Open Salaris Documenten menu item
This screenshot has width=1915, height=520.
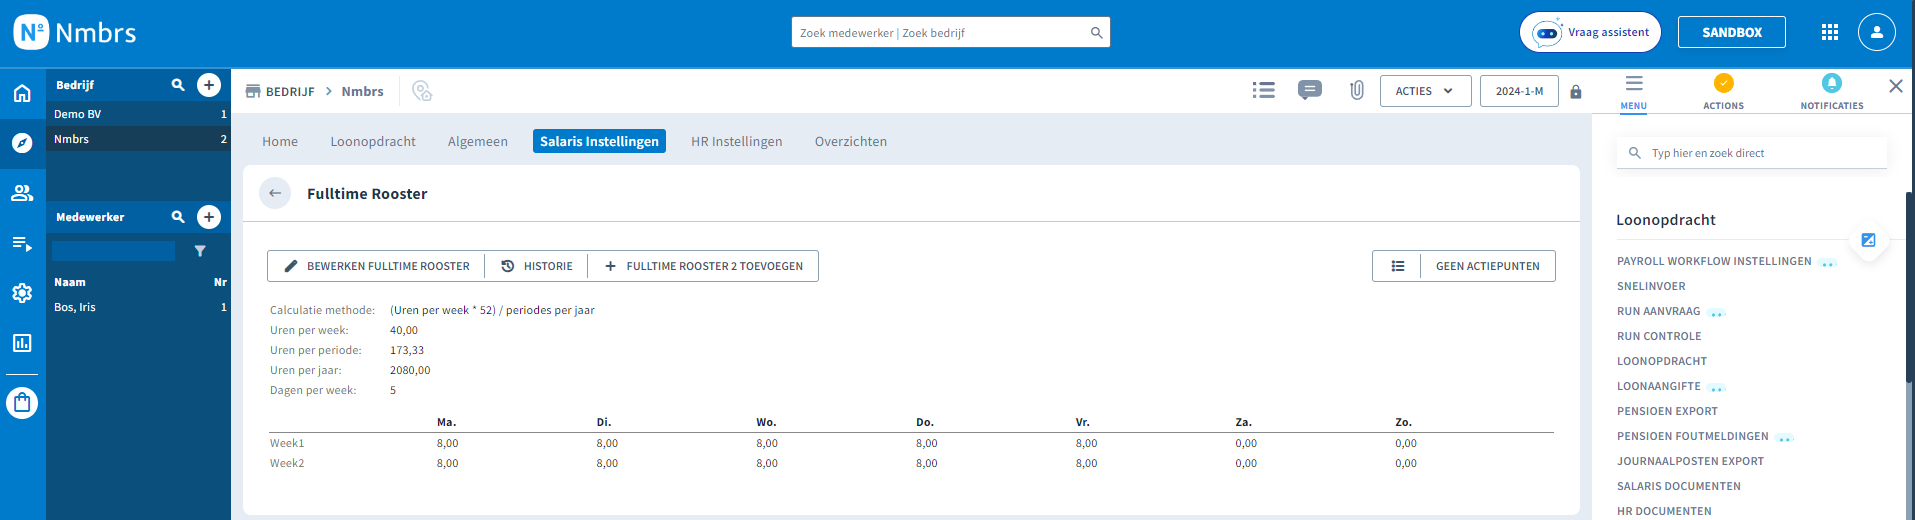click(x=1678, y=486)
